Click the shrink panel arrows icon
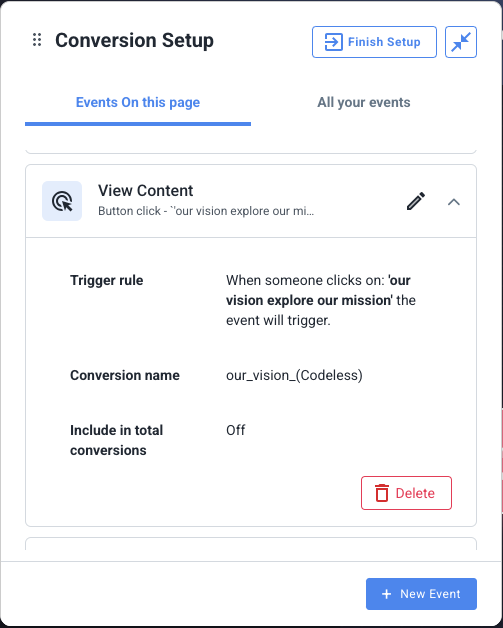Viewport: 503px width, 628px height. [461, 42]
